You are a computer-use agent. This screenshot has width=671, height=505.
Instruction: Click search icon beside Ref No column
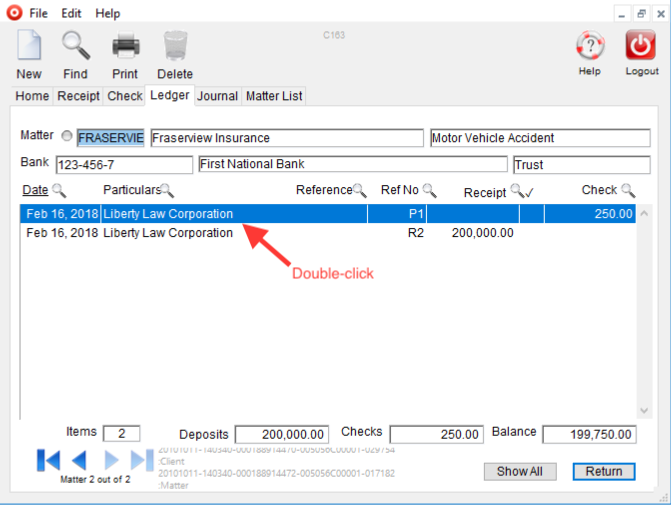click(x=429, y=190)
